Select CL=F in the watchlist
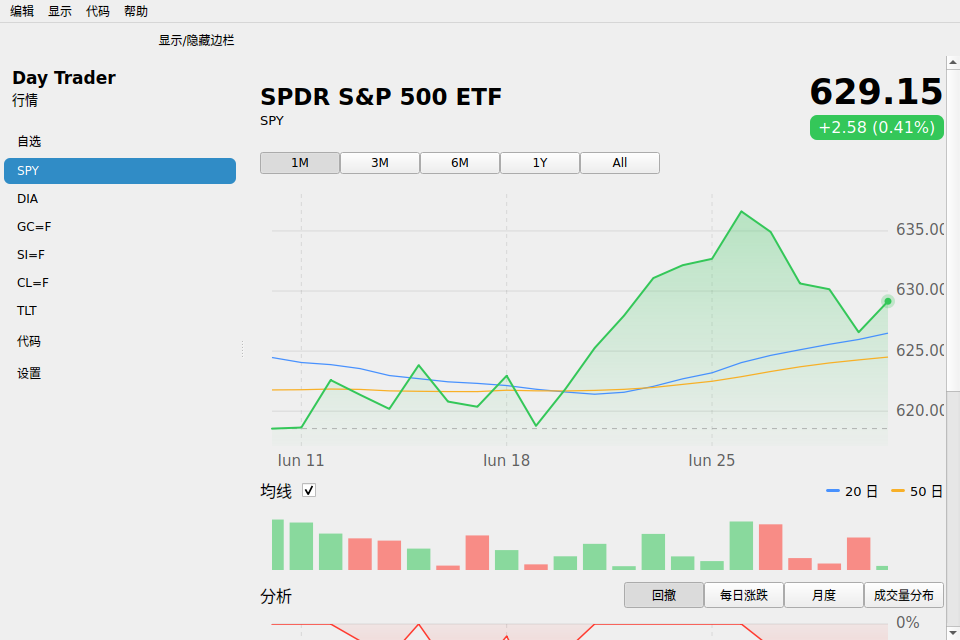The width and height of the screenshot is (960, 640). [x=120, y=284]
